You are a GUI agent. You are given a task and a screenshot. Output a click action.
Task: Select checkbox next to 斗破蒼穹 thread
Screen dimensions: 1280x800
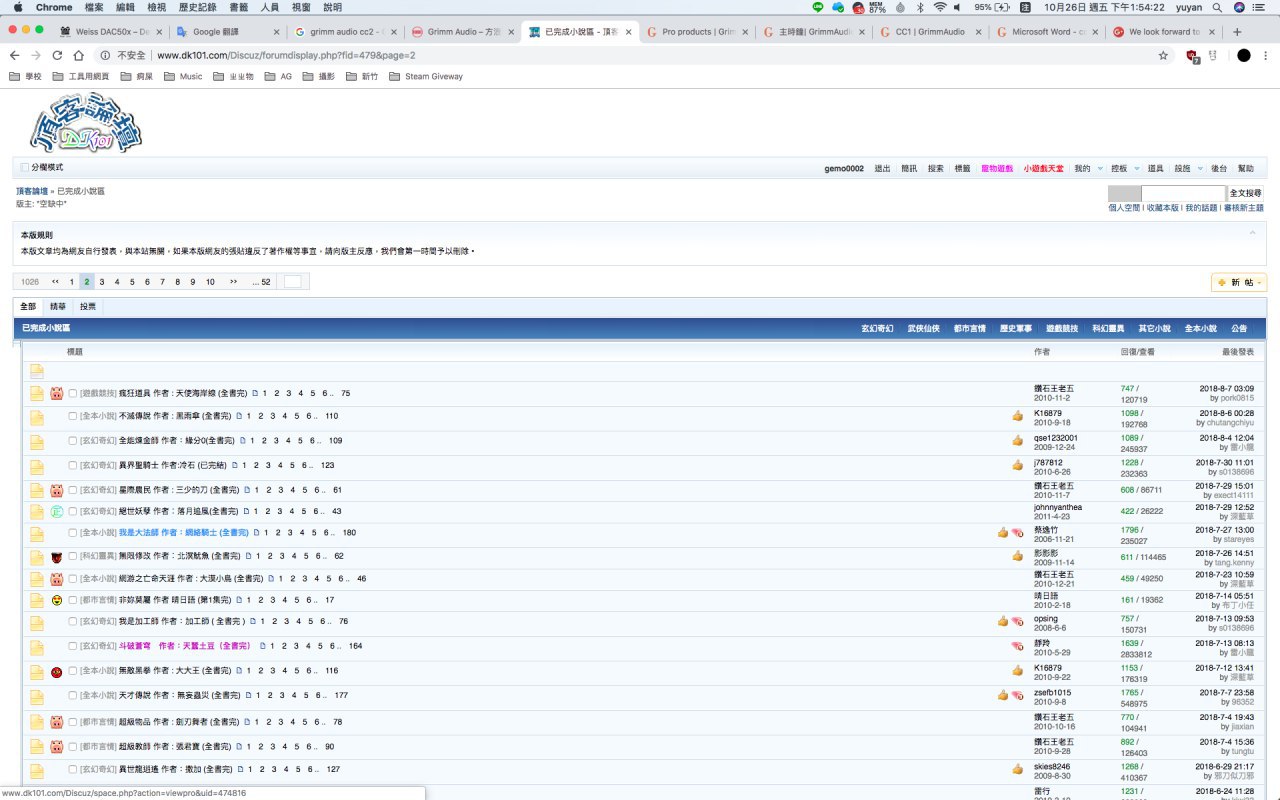[x=73, y=646]
